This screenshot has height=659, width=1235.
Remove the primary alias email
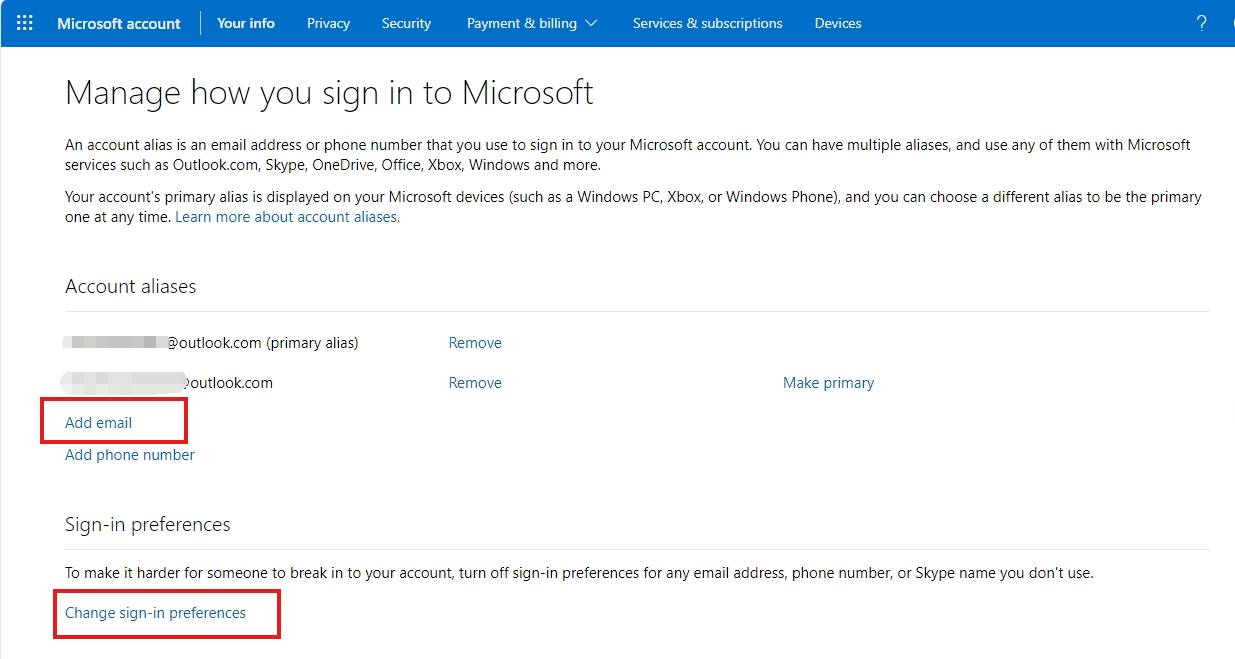[x=475, y=343]
